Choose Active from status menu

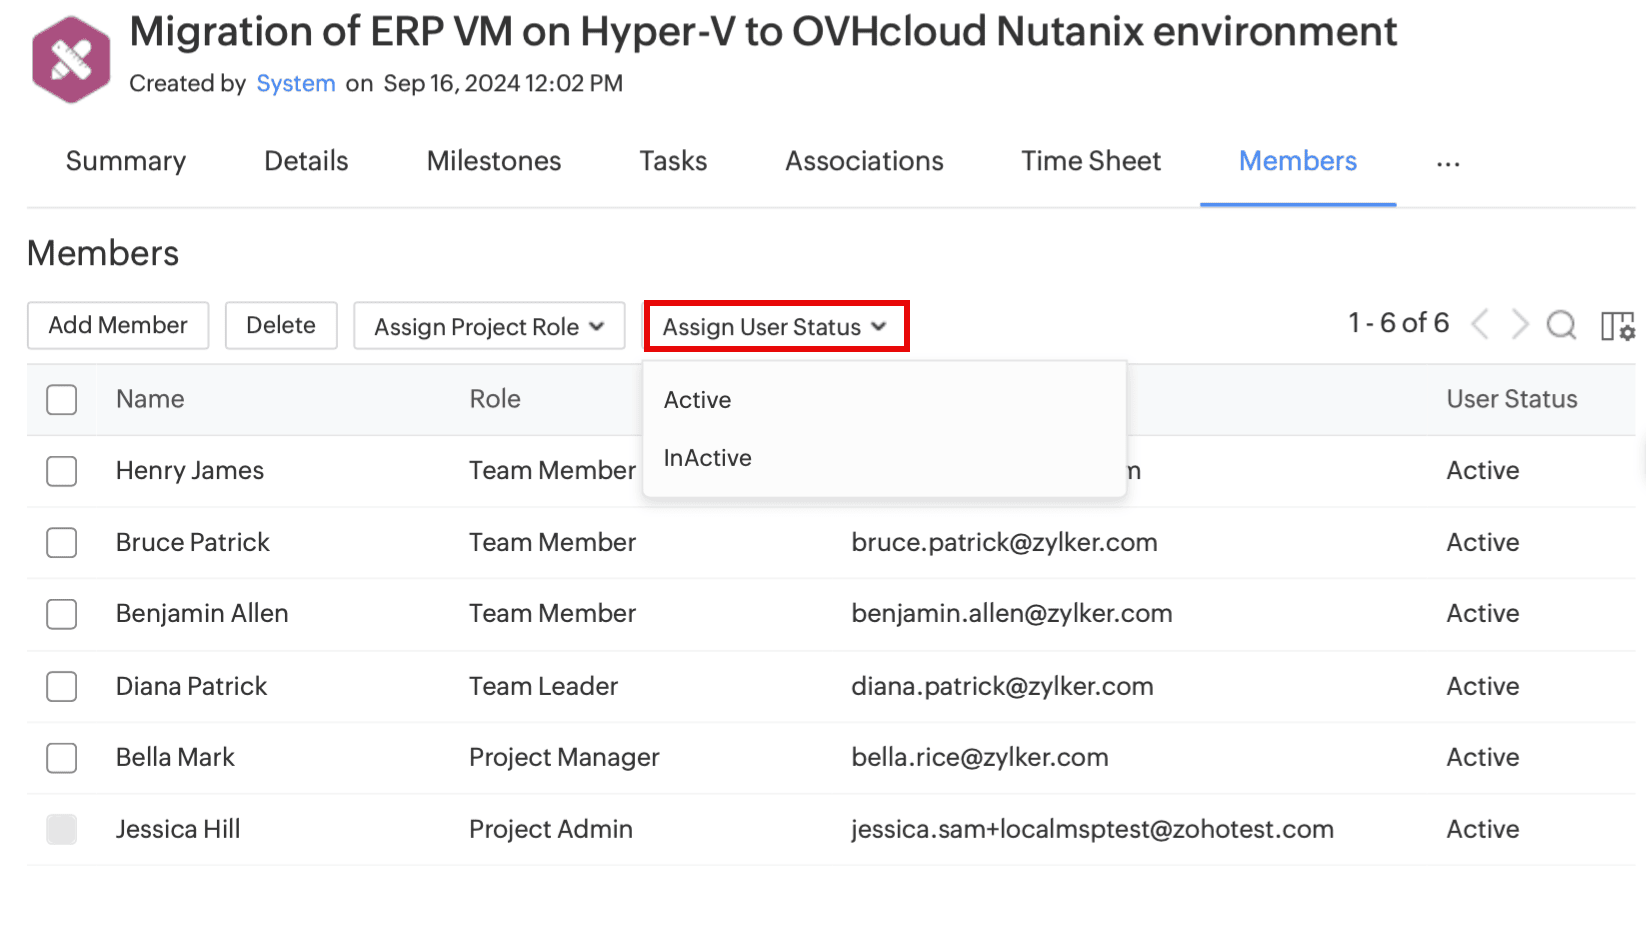(x=698, y=400)
